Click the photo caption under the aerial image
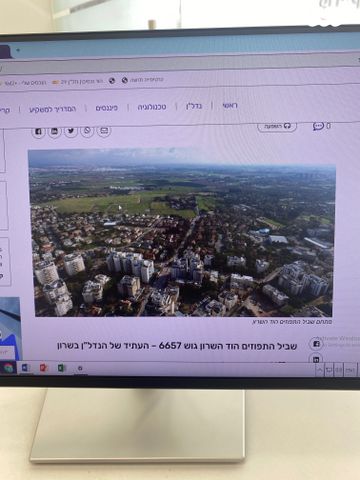360x480 pixels. click(x=292, y=322)
